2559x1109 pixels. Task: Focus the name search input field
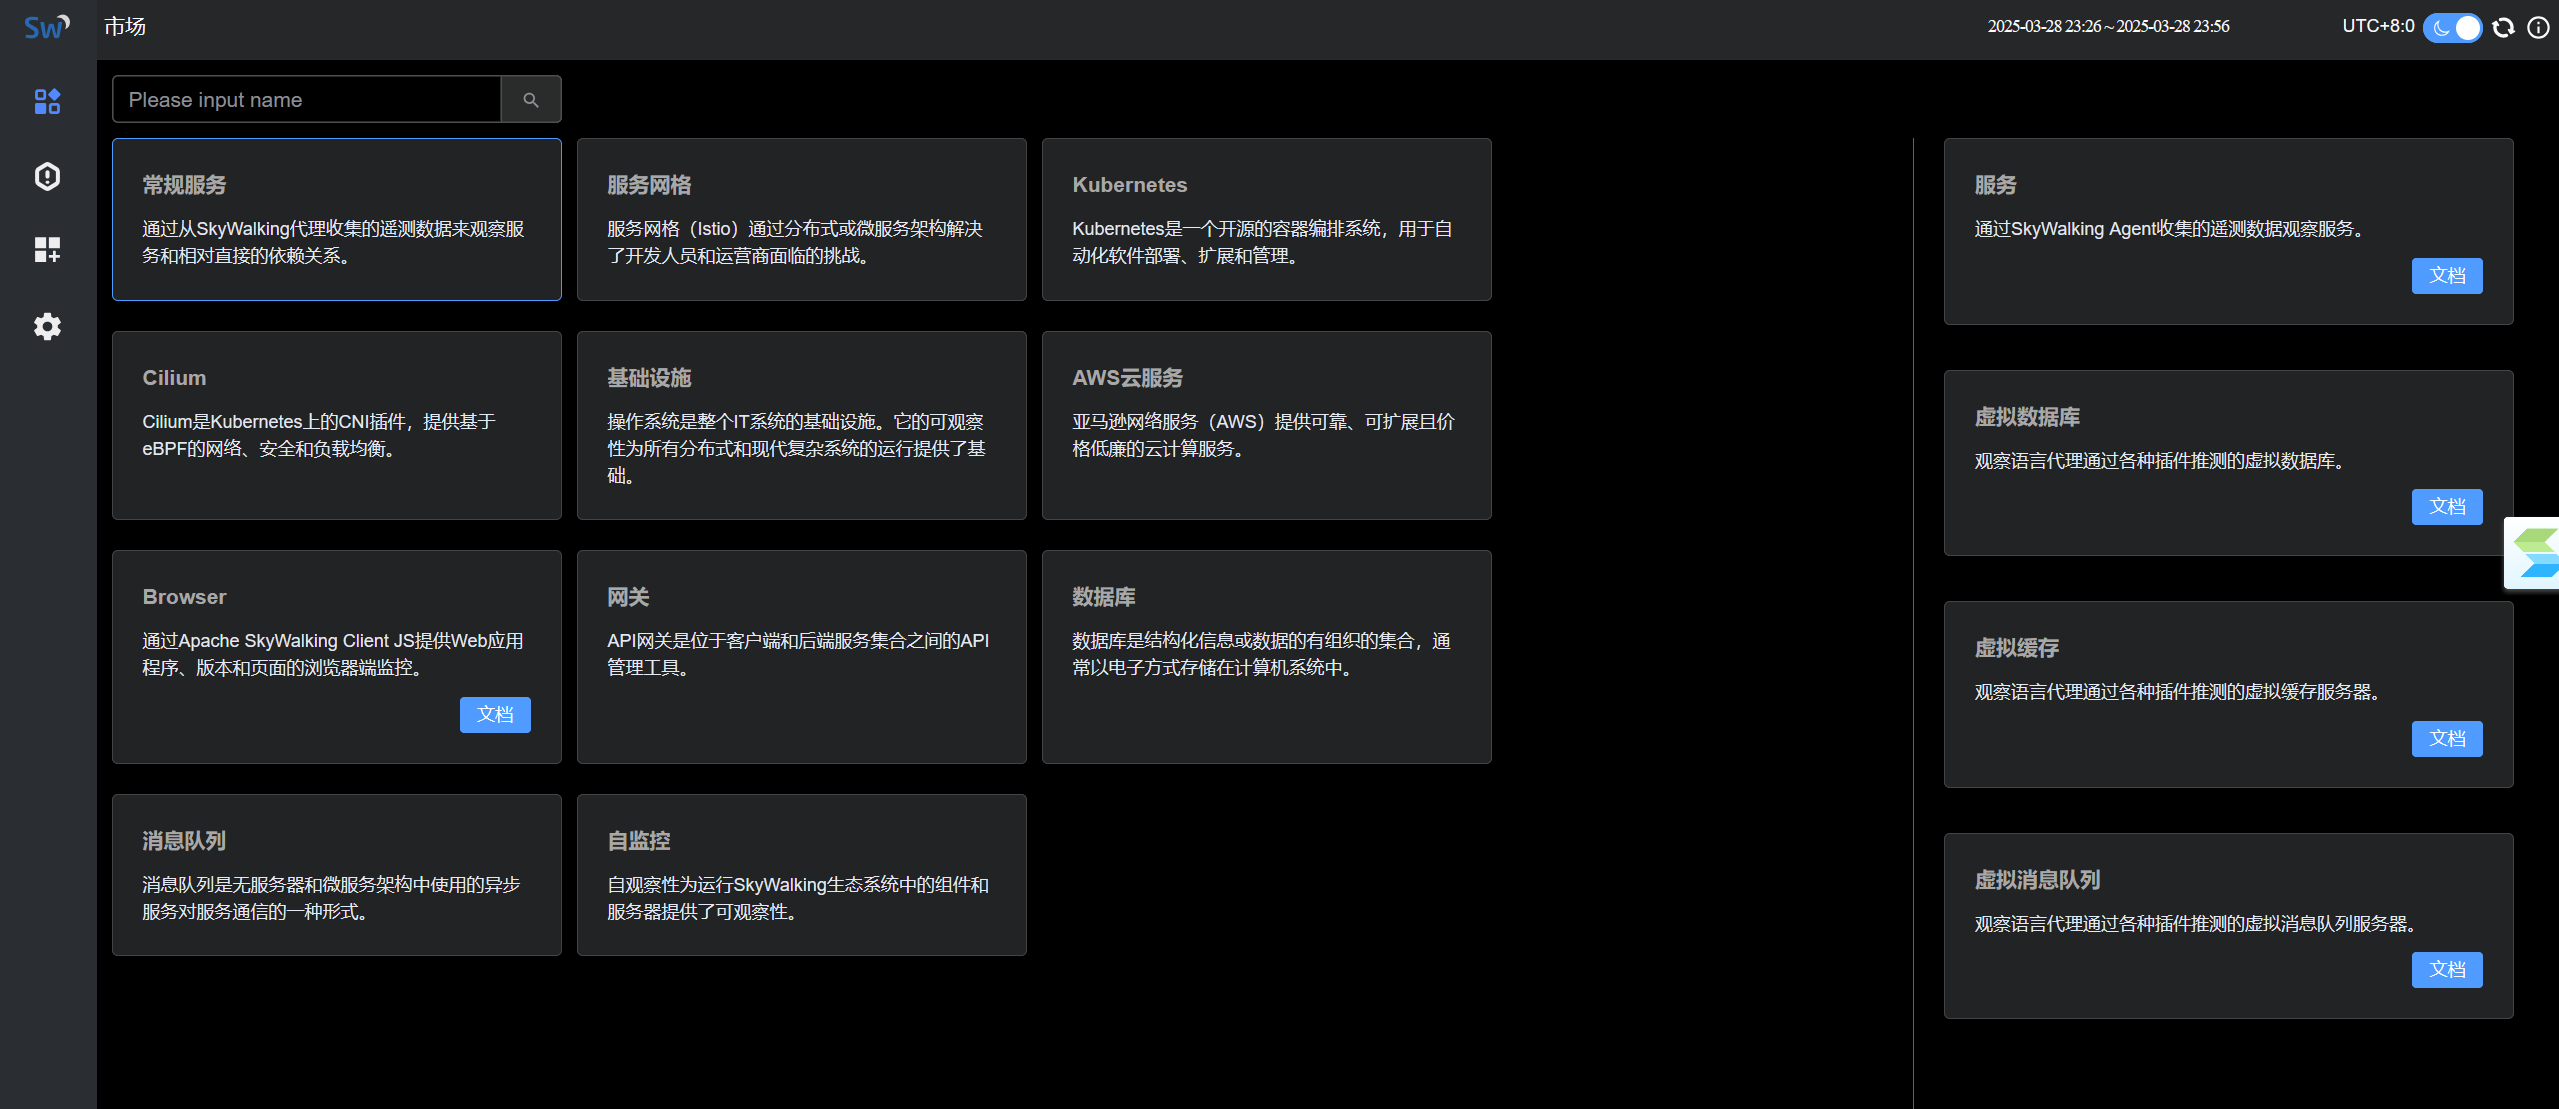pos(307,100)
